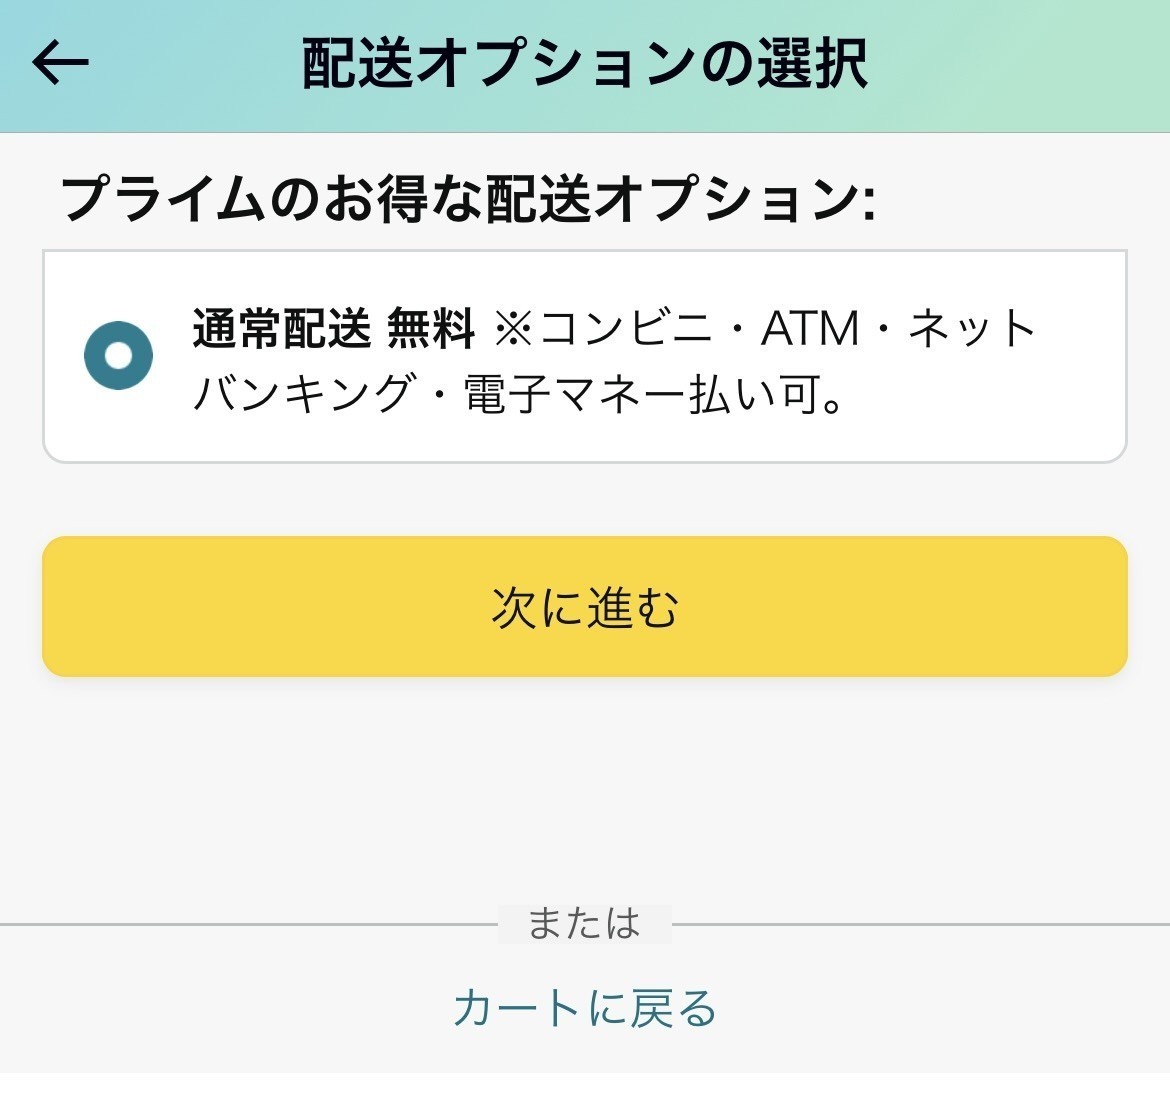The height and width of the screenshot is (1098, 1170).
Task: Click the filled radio button for free shipping
Action: click(x=119, y=352)
